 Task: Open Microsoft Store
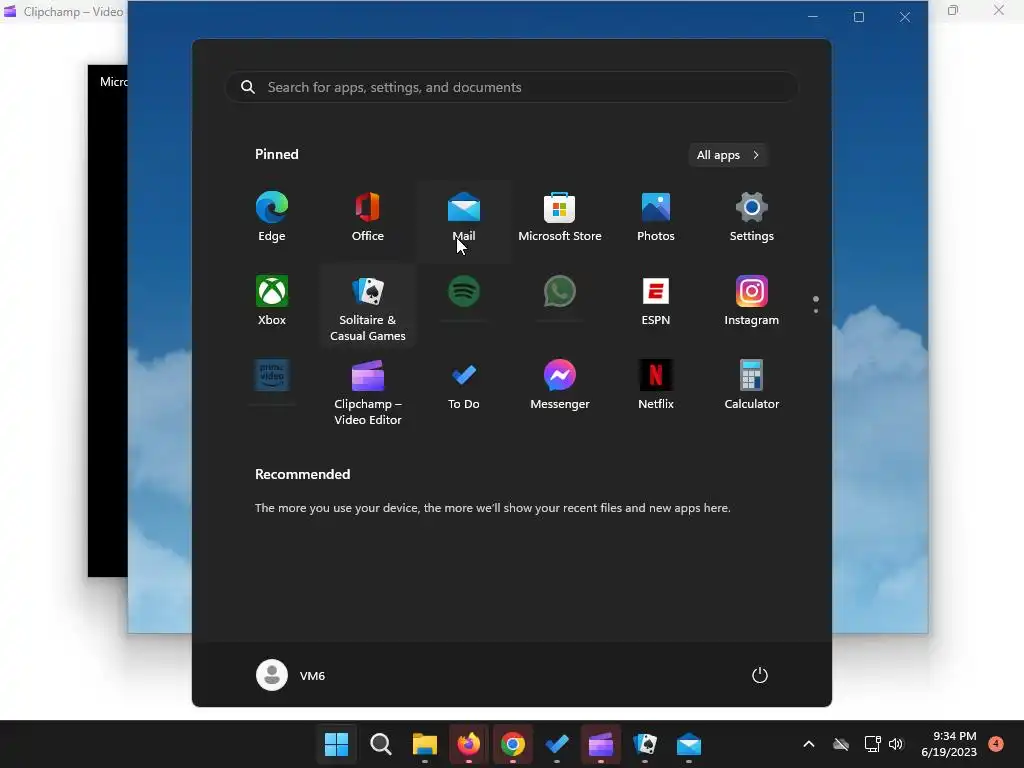[x=560, y=218]
